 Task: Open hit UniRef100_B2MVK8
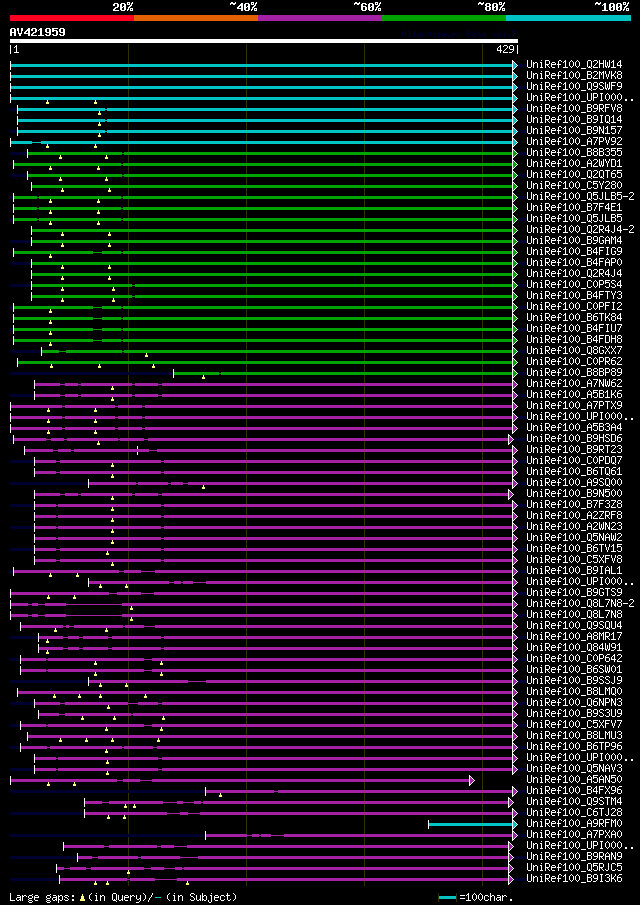click(574, 76)
